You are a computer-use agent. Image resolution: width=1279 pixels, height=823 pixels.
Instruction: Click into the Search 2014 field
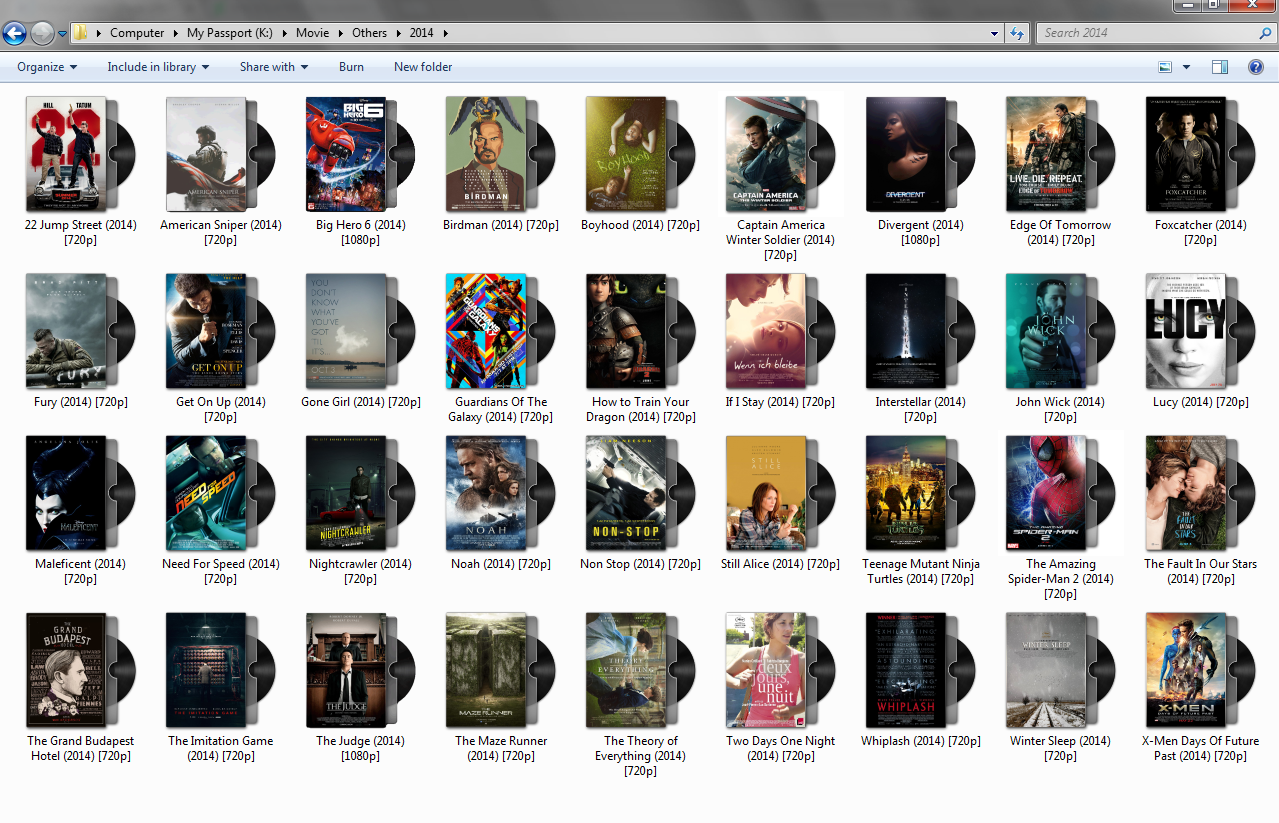pos(1145,33)
